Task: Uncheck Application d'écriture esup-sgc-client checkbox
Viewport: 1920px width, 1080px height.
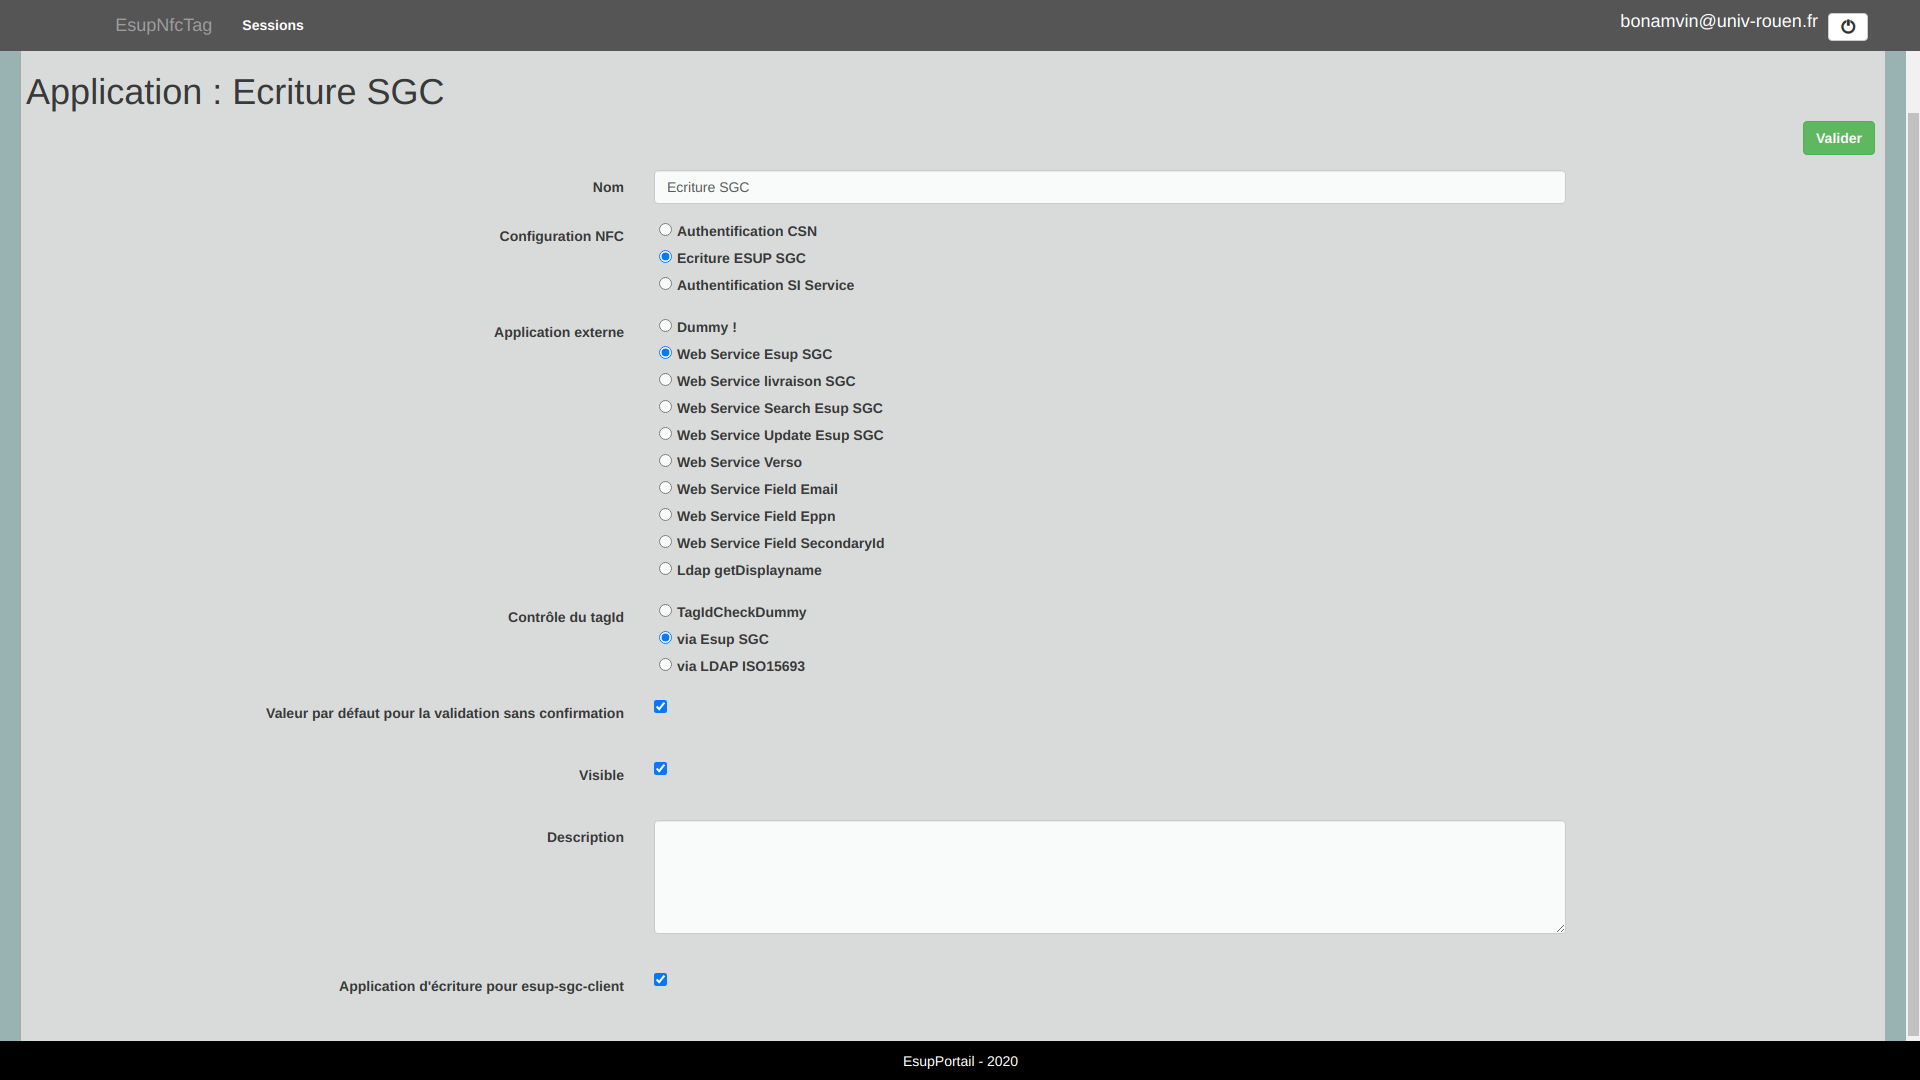Action: [660, 980]
